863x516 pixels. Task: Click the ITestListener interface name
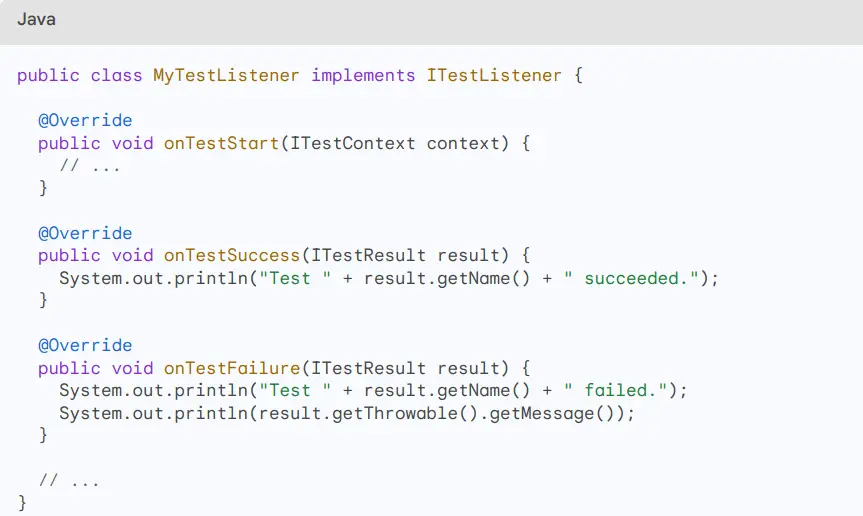click(494, 75)
